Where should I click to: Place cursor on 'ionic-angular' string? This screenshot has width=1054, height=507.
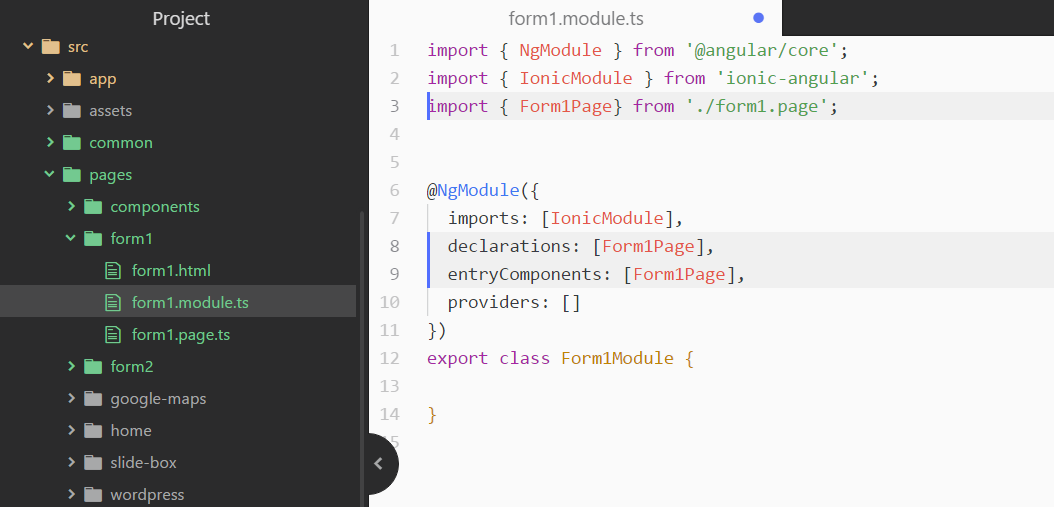click(792, 79)
